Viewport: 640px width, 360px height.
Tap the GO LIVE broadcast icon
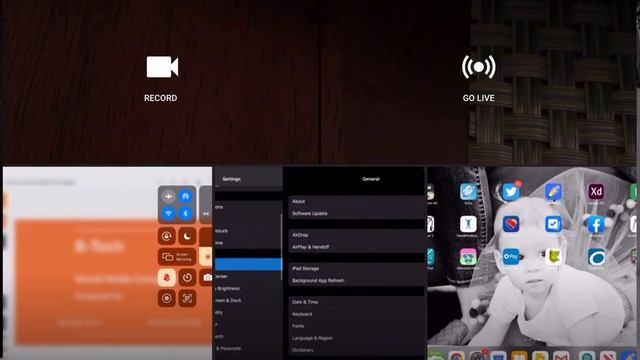point(478,67)
